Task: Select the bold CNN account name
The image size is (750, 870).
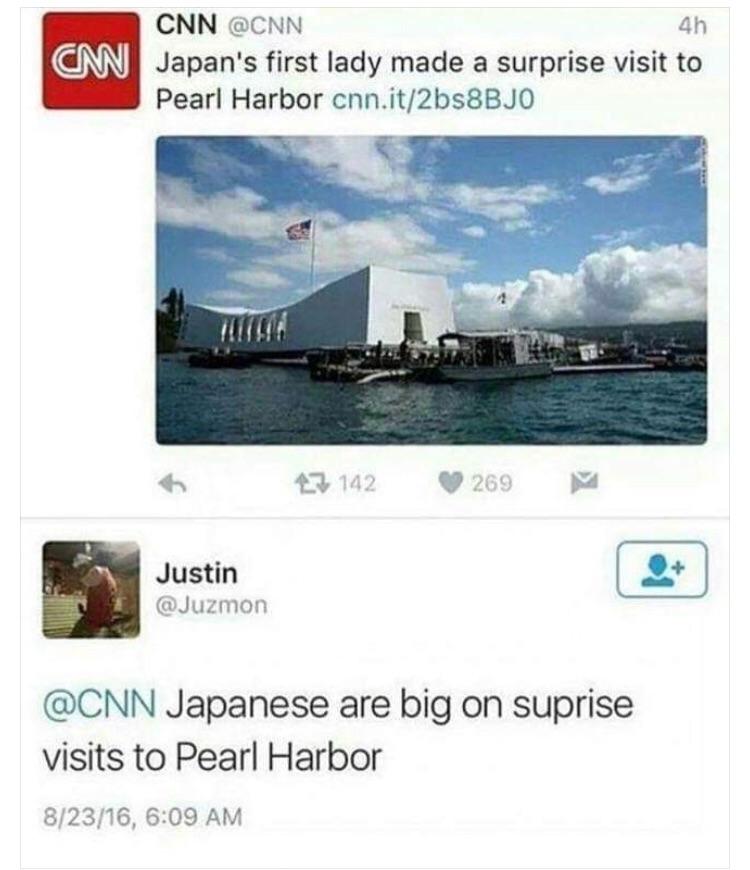Action: coord(186,25)
